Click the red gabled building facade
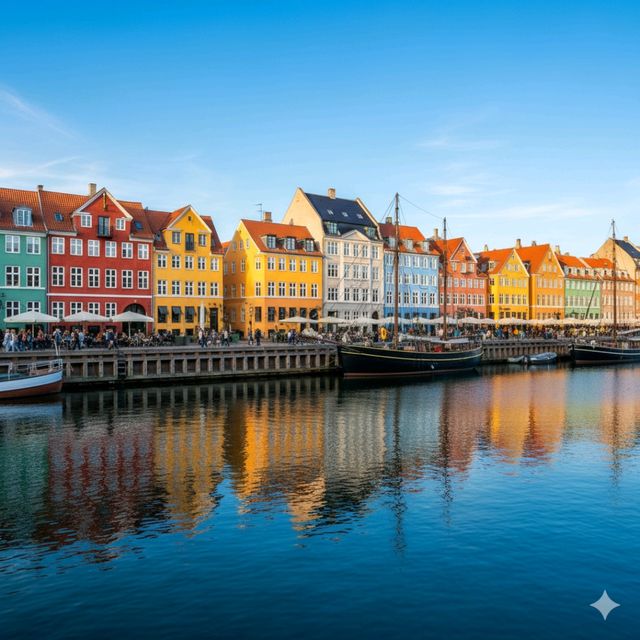The height and width of the screenshot is (640, 640). [x=100, y=260]
